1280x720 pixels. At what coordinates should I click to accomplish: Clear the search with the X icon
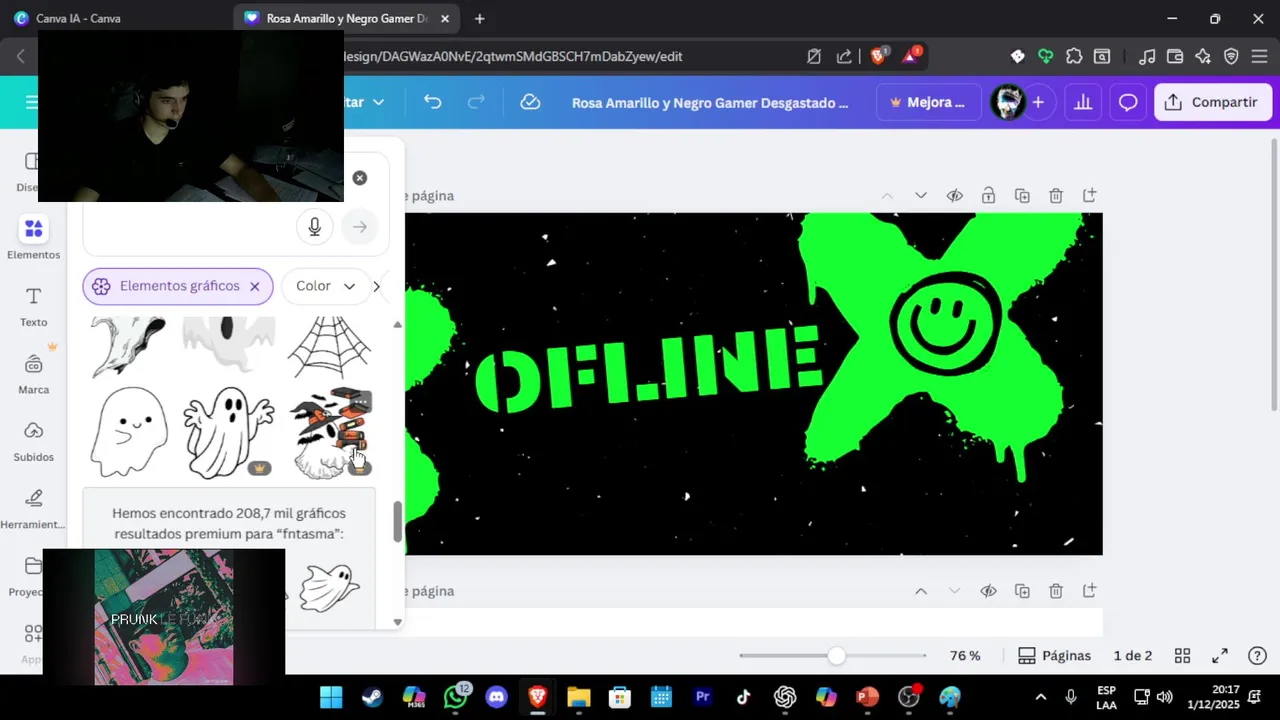360,178
